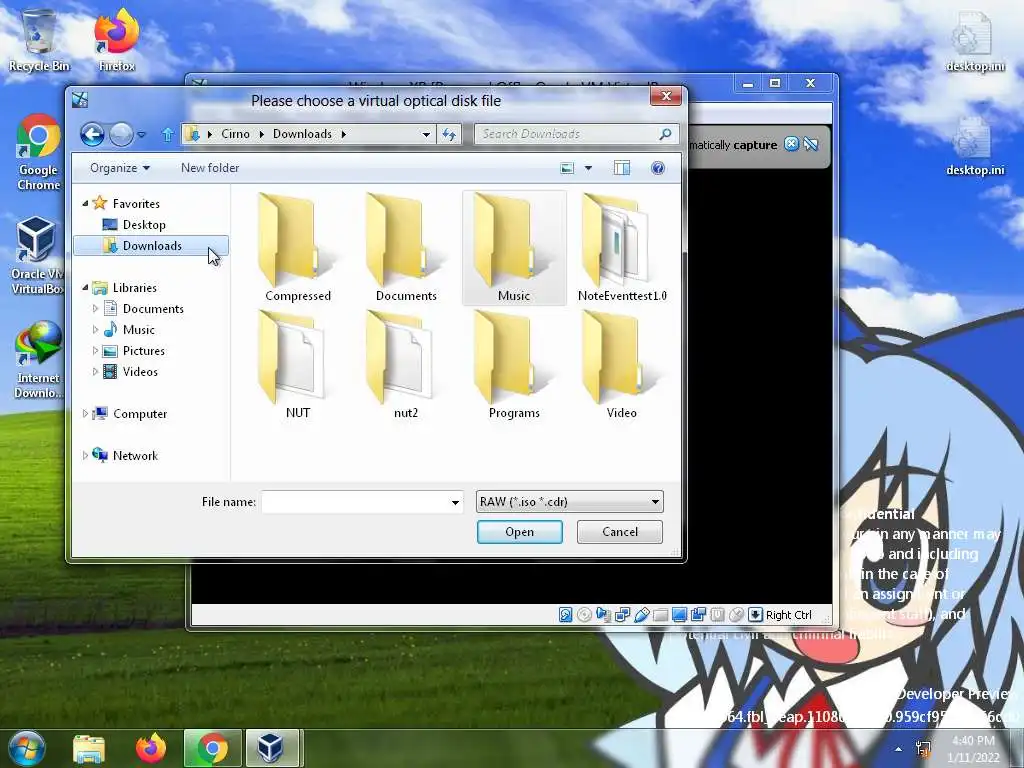
Task: Select the Documents folder in file list
Action: click(406, 248)
